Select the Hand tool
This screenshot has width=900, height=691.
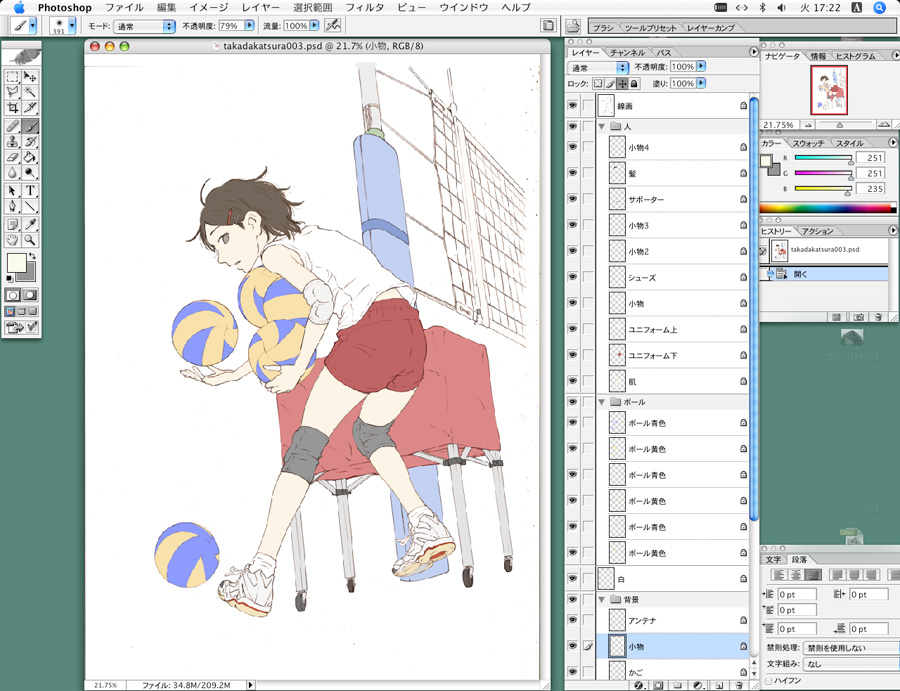click(13, 240)
